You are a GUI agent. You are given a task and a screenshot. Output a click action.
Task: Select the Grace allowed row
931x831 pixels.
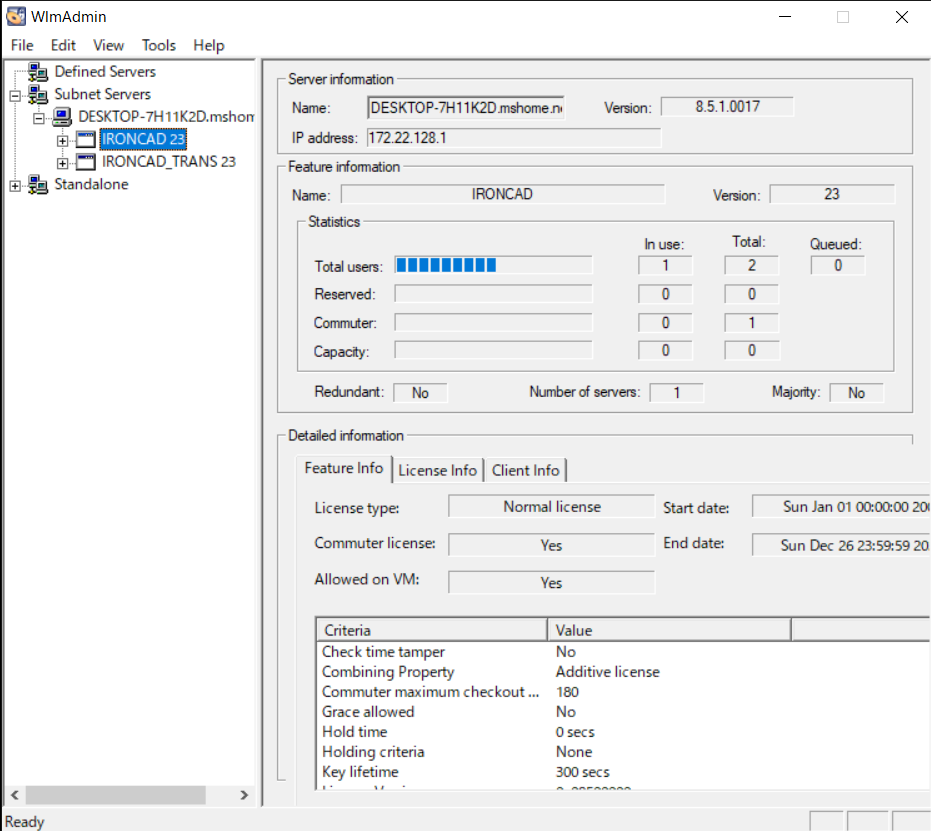click(623, 712)
